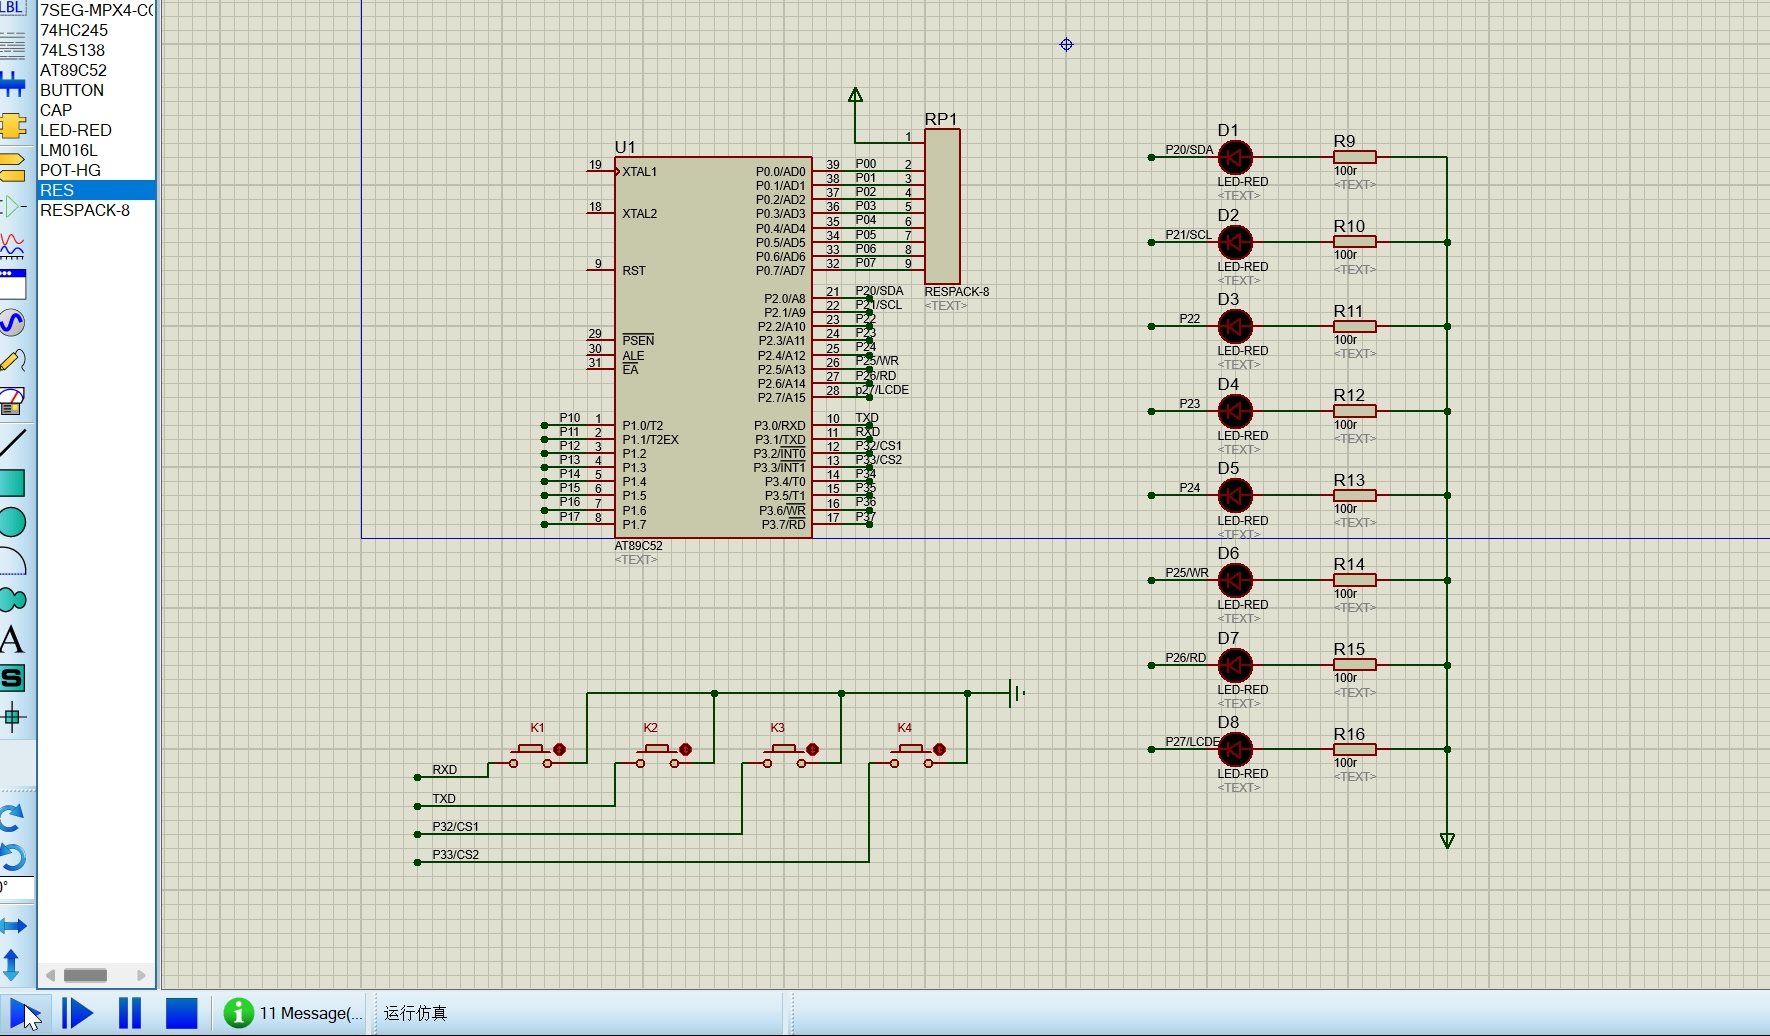Choose RESPACK-8 in the device list

coord(85,210)
